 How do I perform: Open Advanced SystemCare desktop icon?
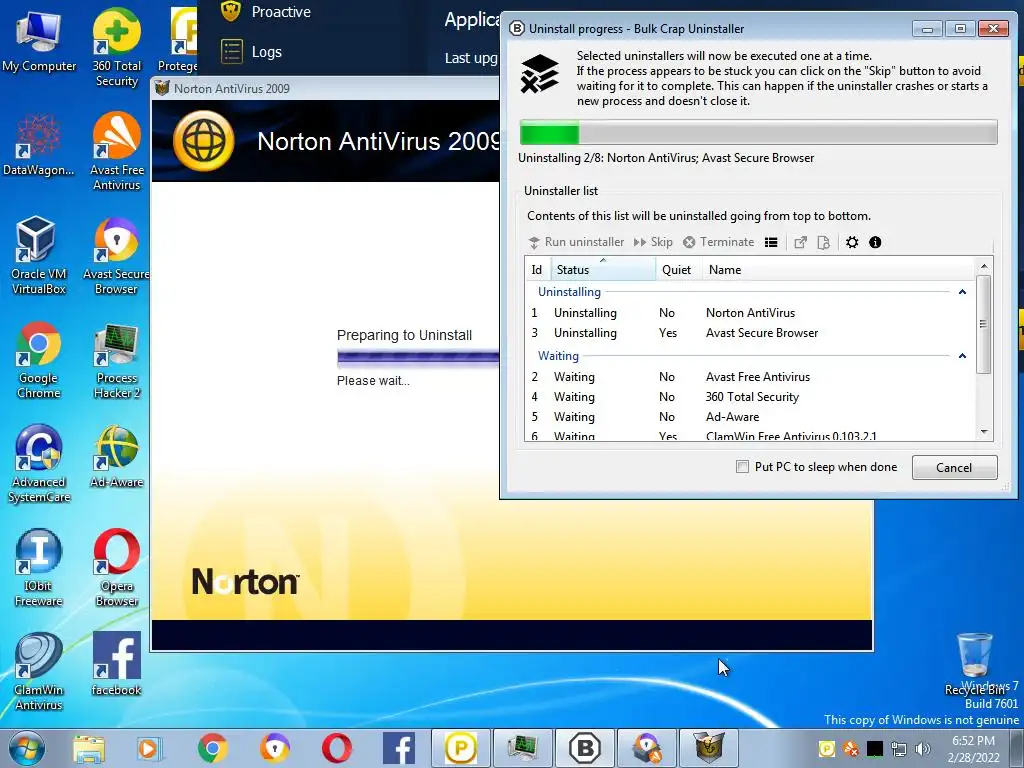(x=39, y=464)
